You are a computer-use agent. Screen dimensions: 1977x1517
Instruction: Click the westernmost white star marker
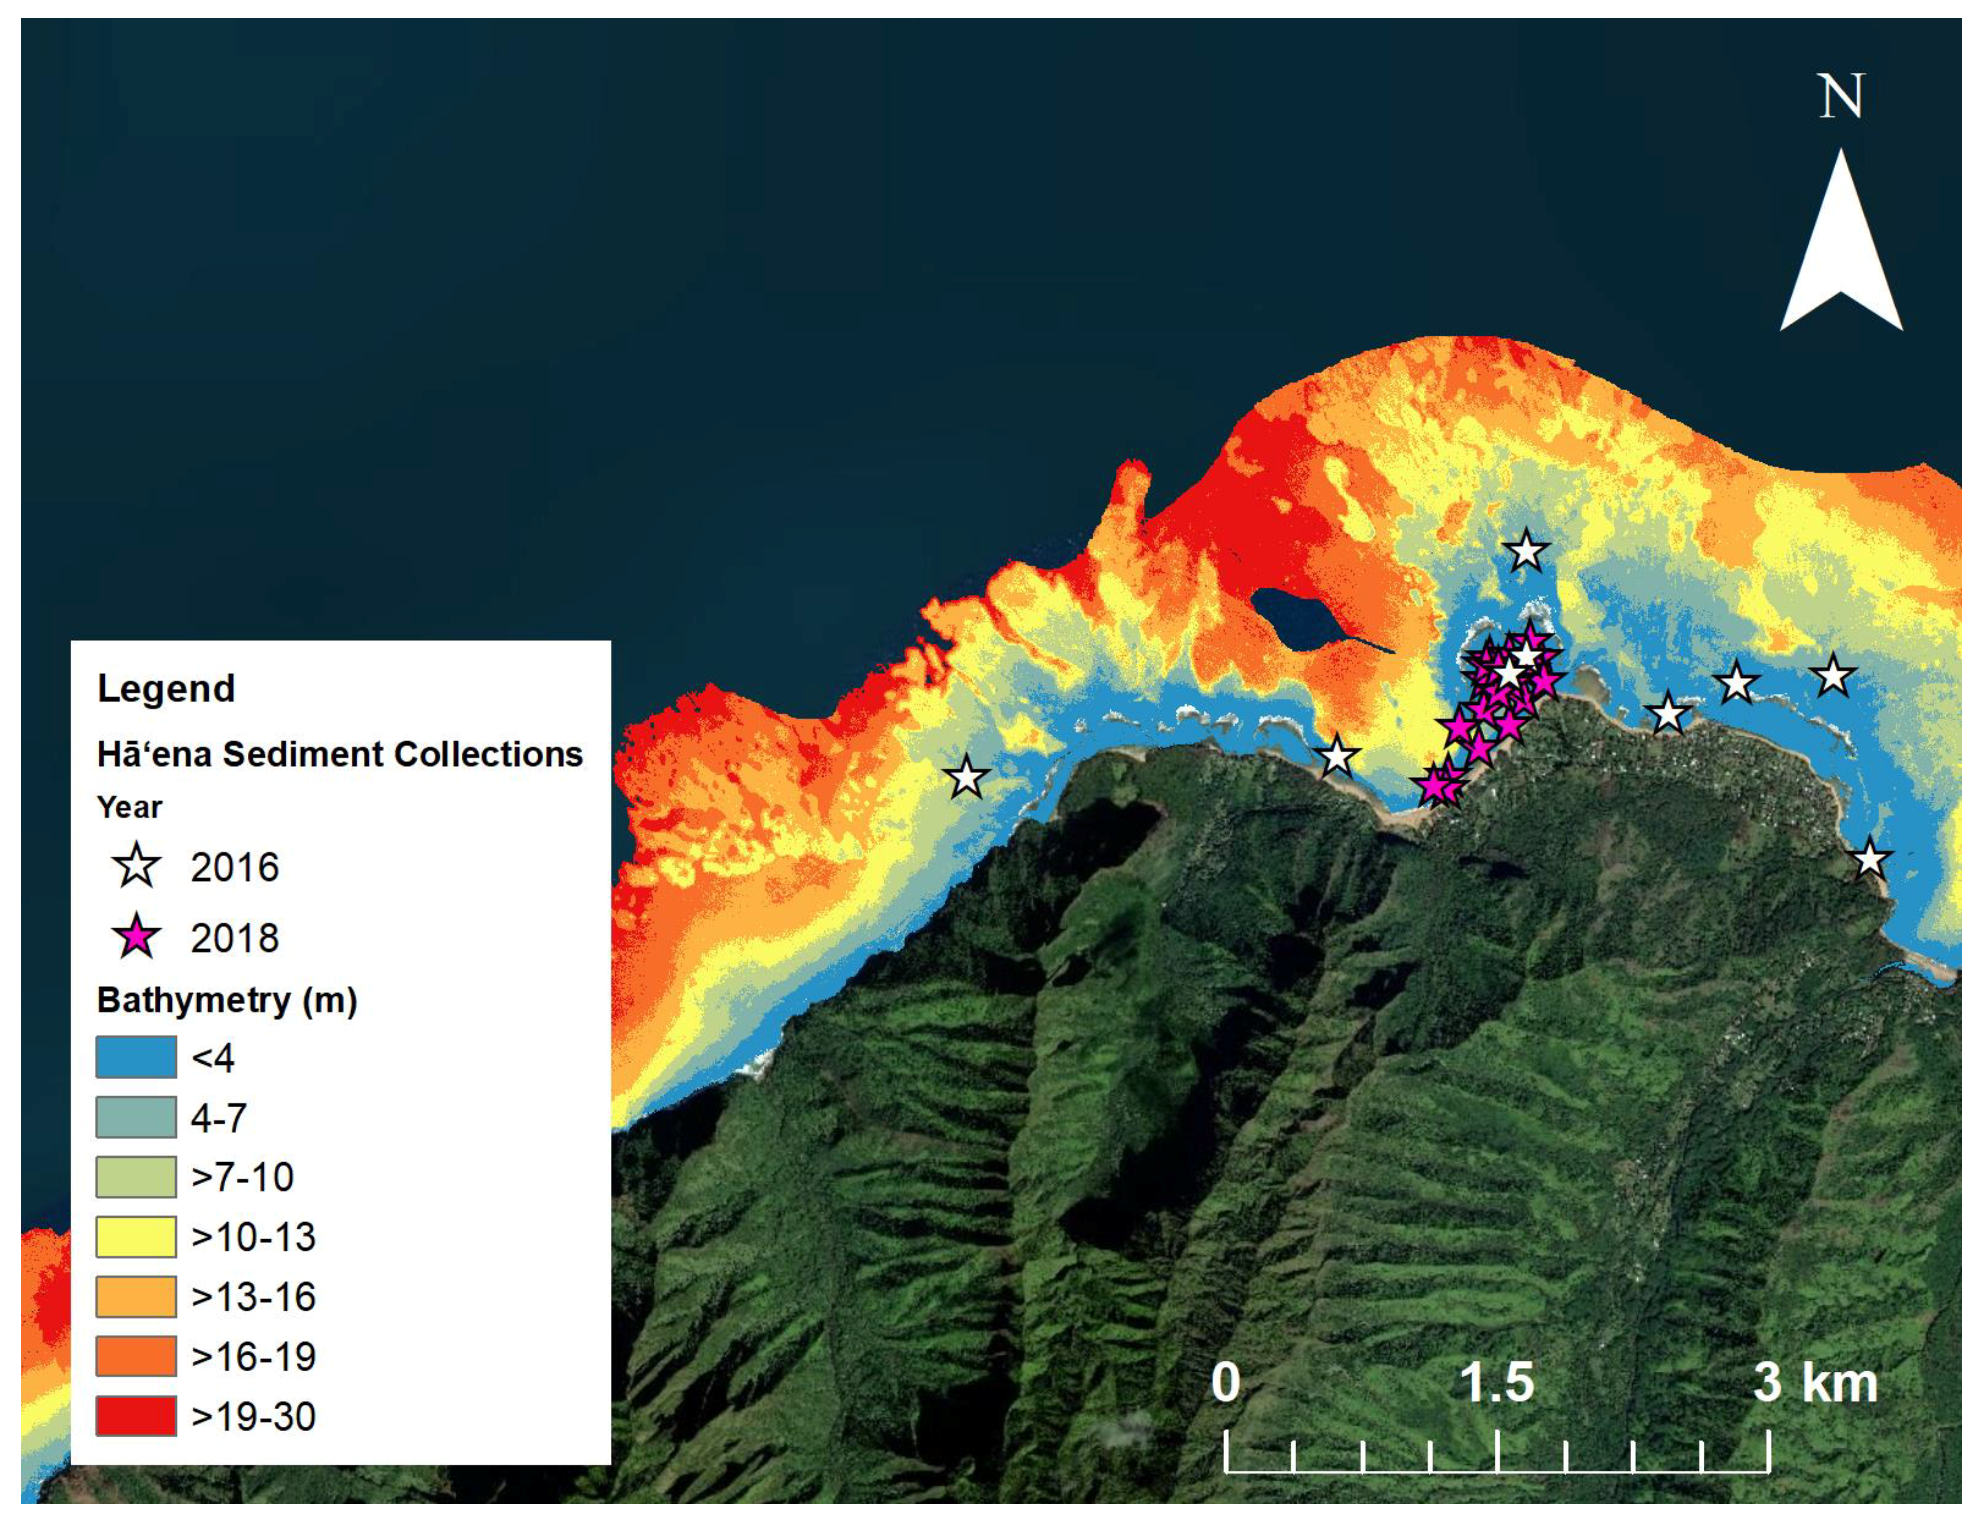[x=966, y=777]
